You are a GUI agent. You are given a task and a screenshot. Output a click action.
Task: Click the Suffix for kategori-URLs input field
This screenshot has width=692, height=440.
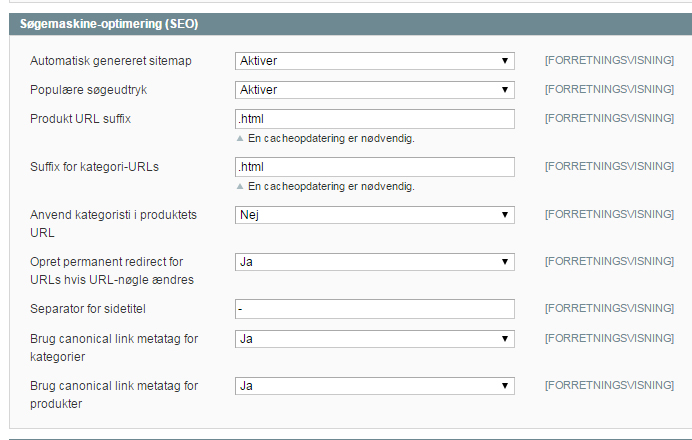[x=375, y=167]
